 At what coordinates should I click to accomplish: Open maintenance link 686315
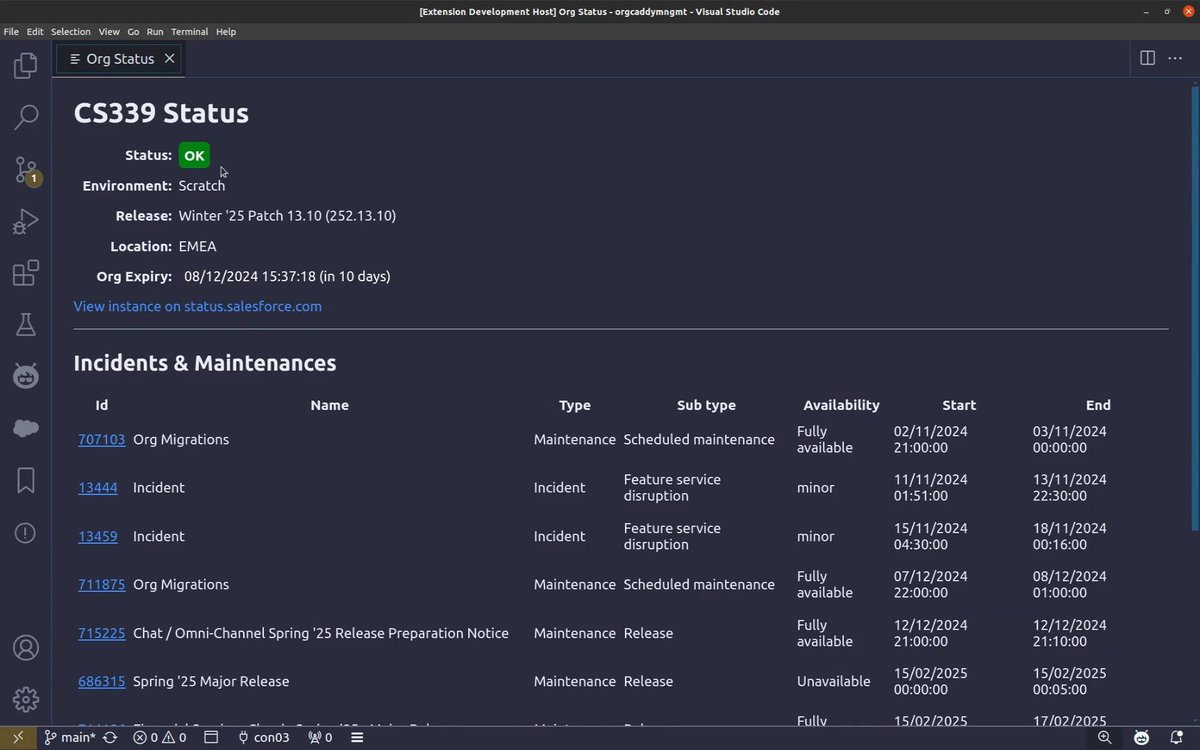(102, 681)
